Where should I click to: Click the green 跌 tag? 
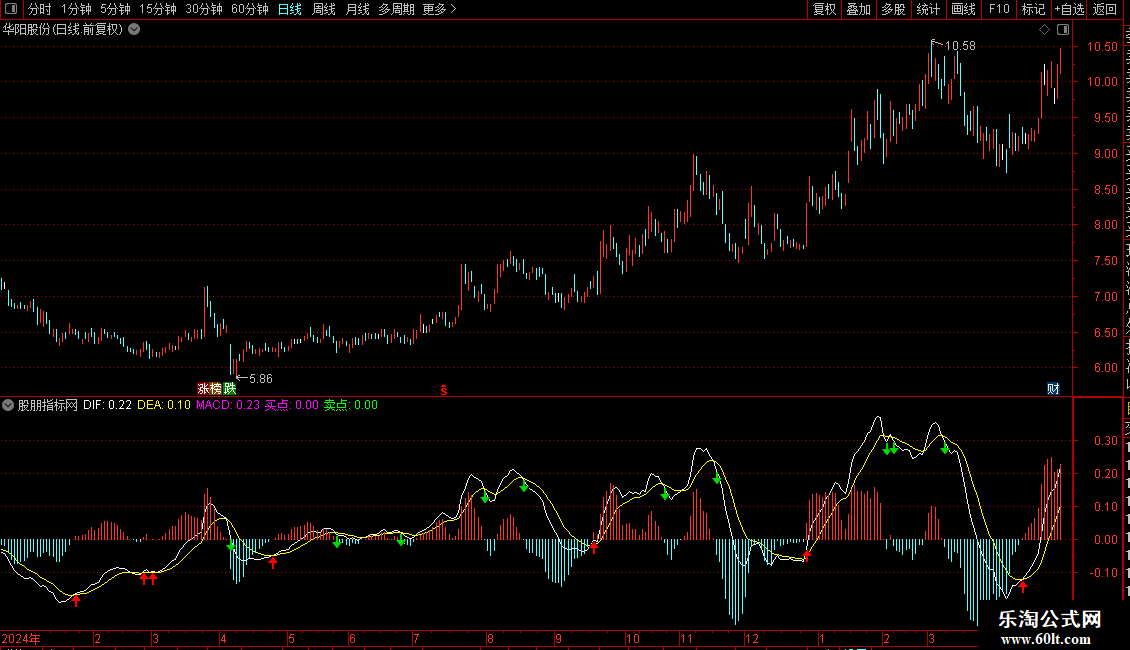tap(230, 388)
